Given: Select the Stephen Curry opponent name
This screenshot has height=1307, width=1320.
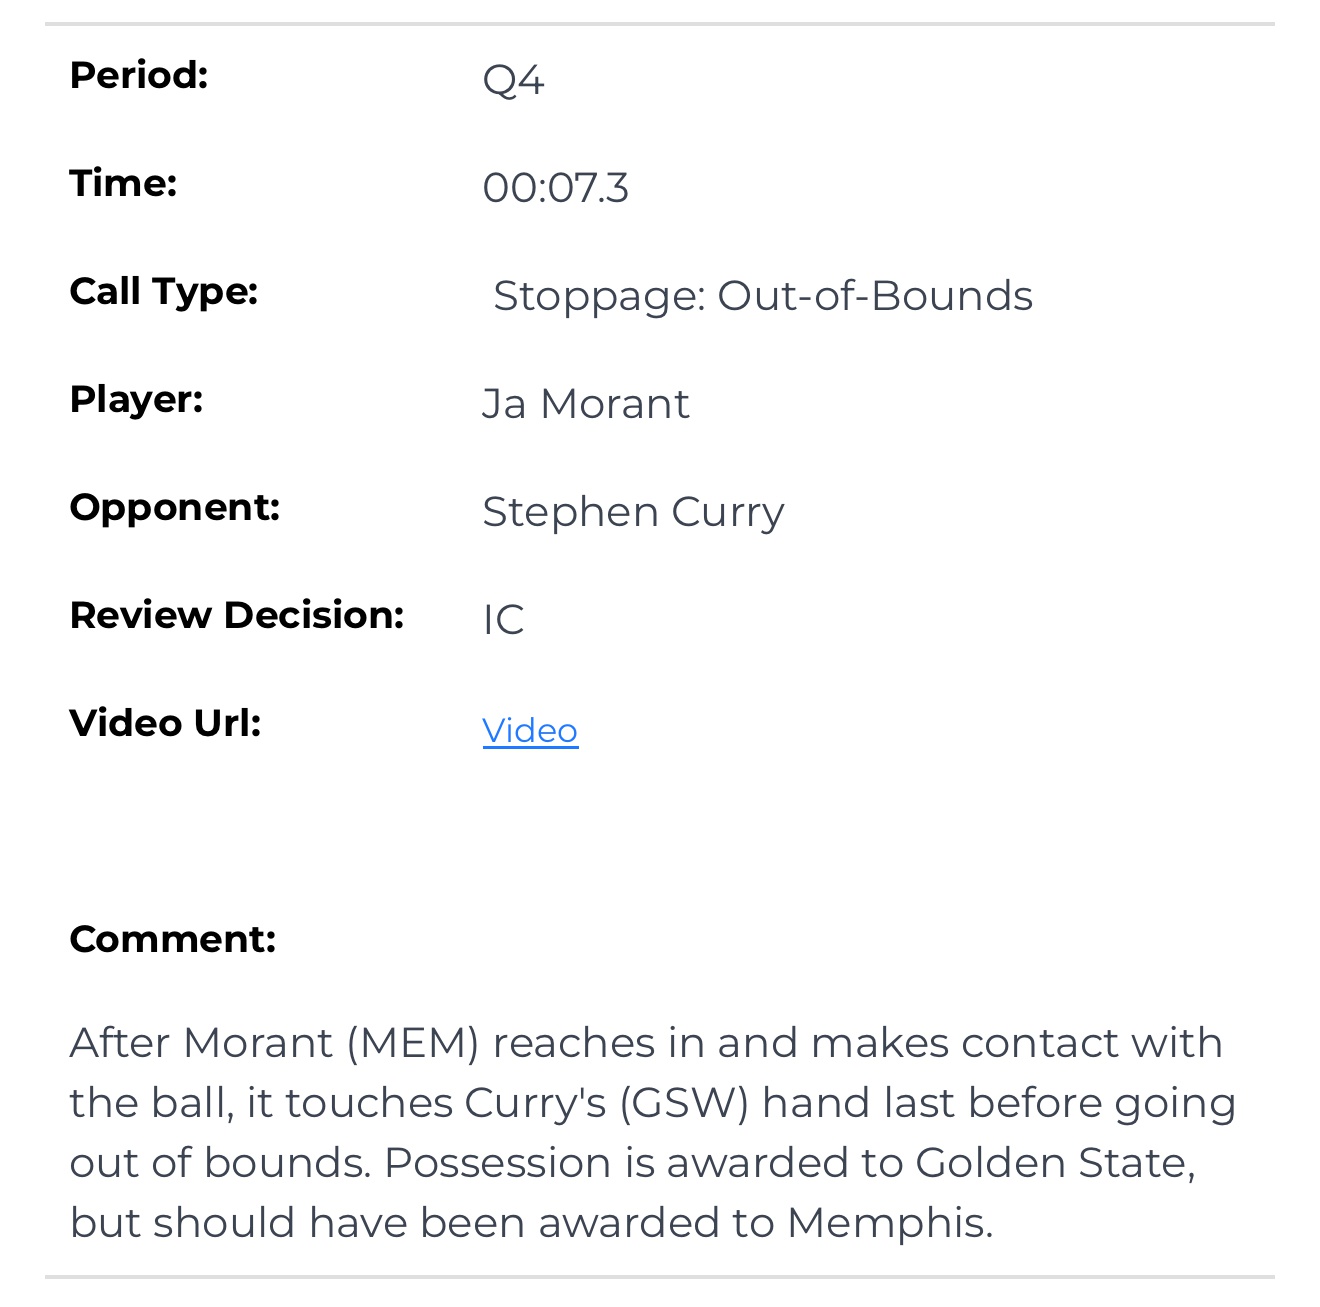Looking at the screenshot, I should pos(633,512).
